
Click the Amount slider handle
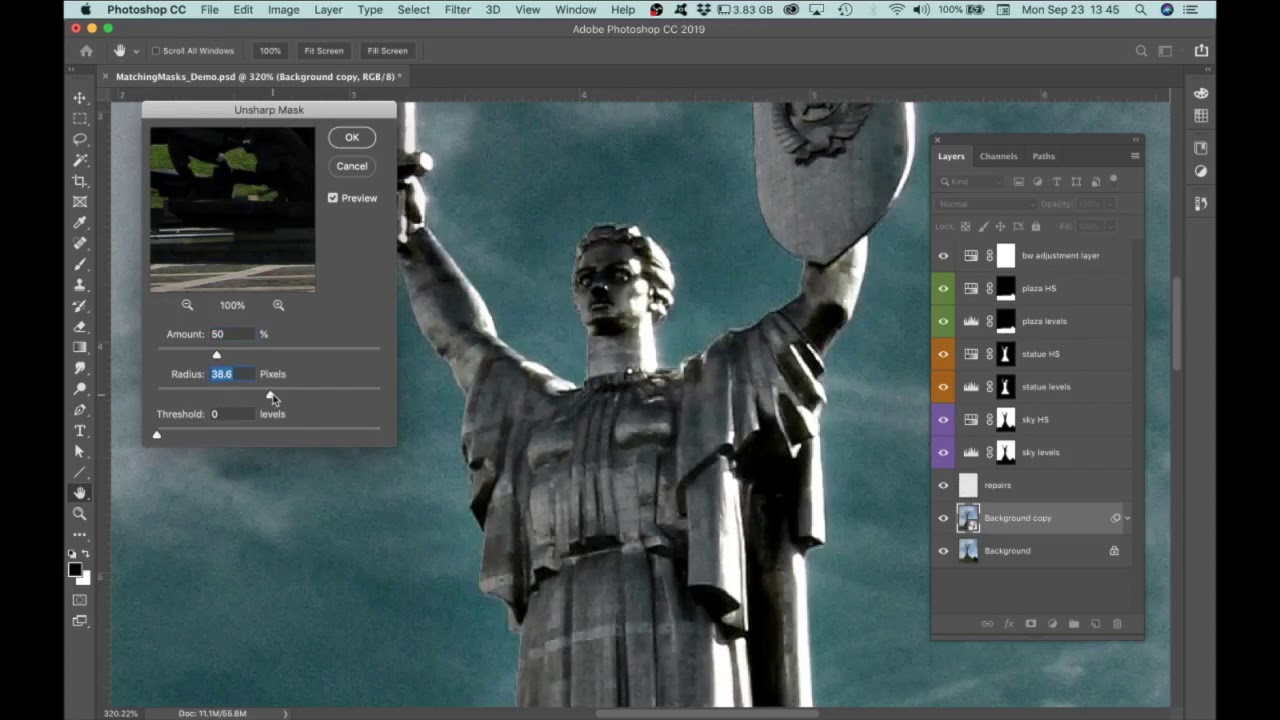[217, 355]
